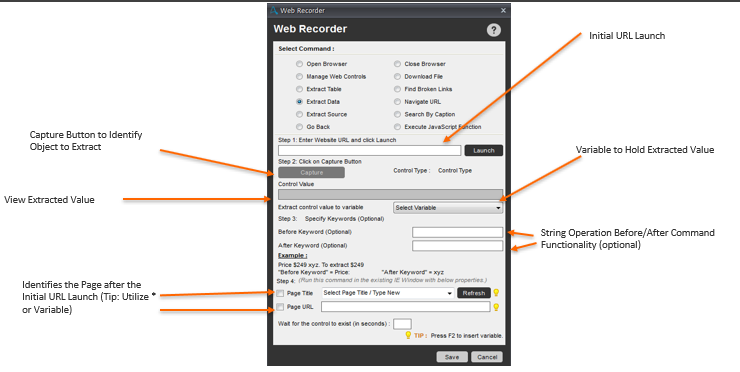
Task: Click the 'Select Command :' label
Action: pyautogui.click(x=306, y=49)
